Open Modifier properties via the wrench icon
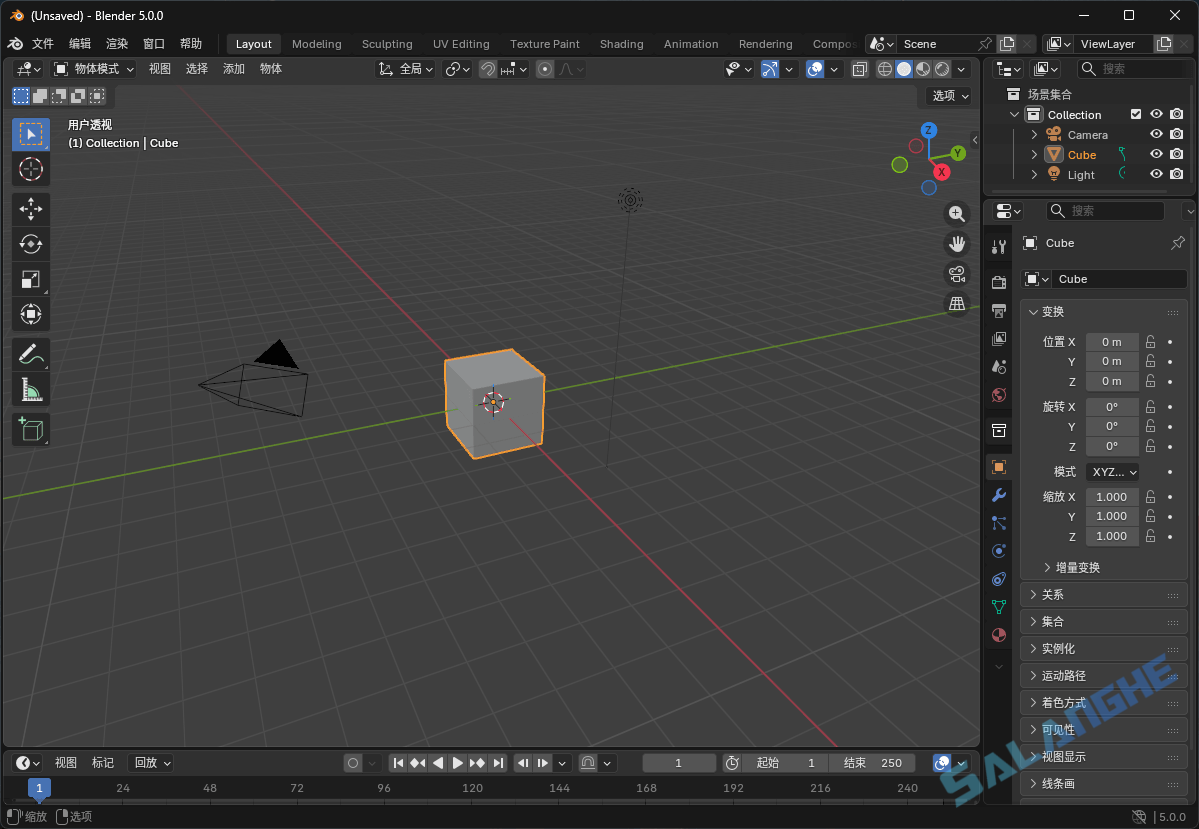 tap(997, 495)
